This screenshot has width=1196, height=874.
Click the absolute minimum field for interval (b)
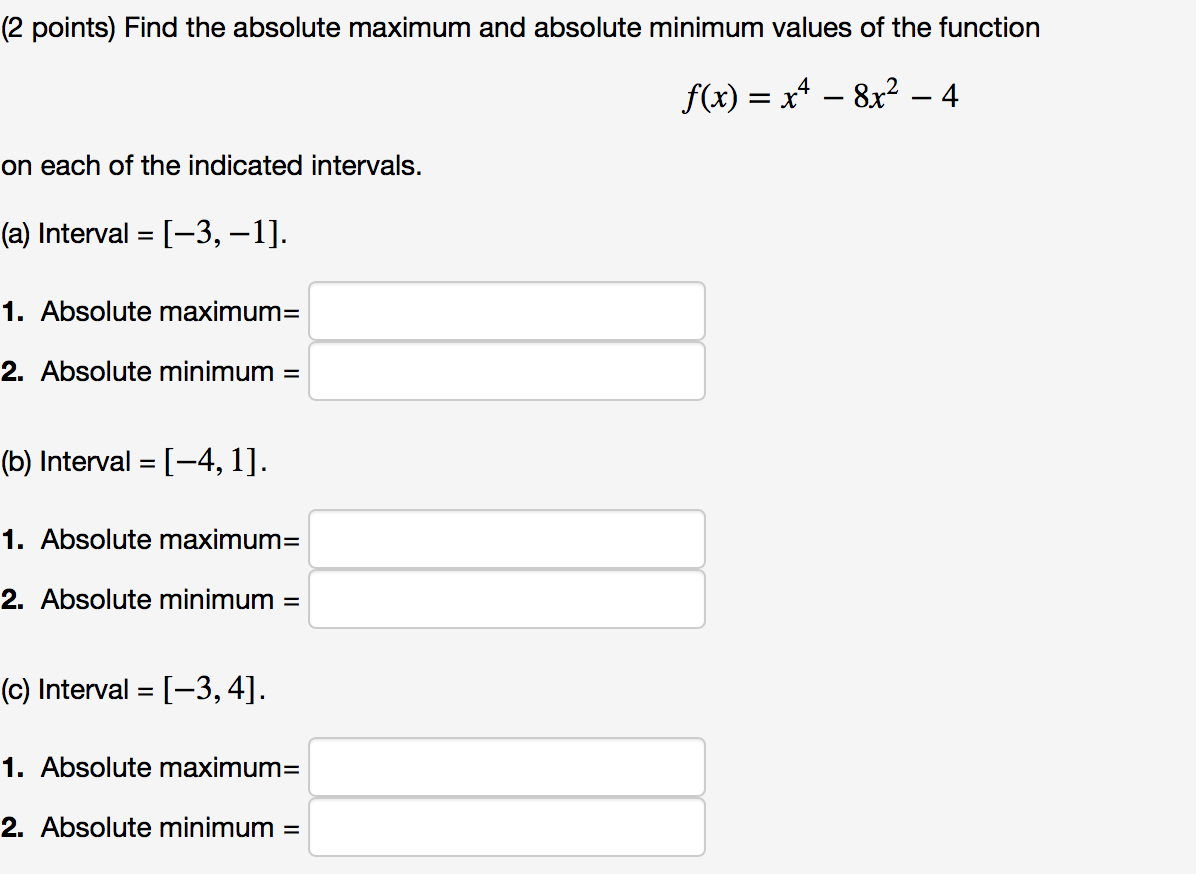pyautogui.click(x=507, y=599)
